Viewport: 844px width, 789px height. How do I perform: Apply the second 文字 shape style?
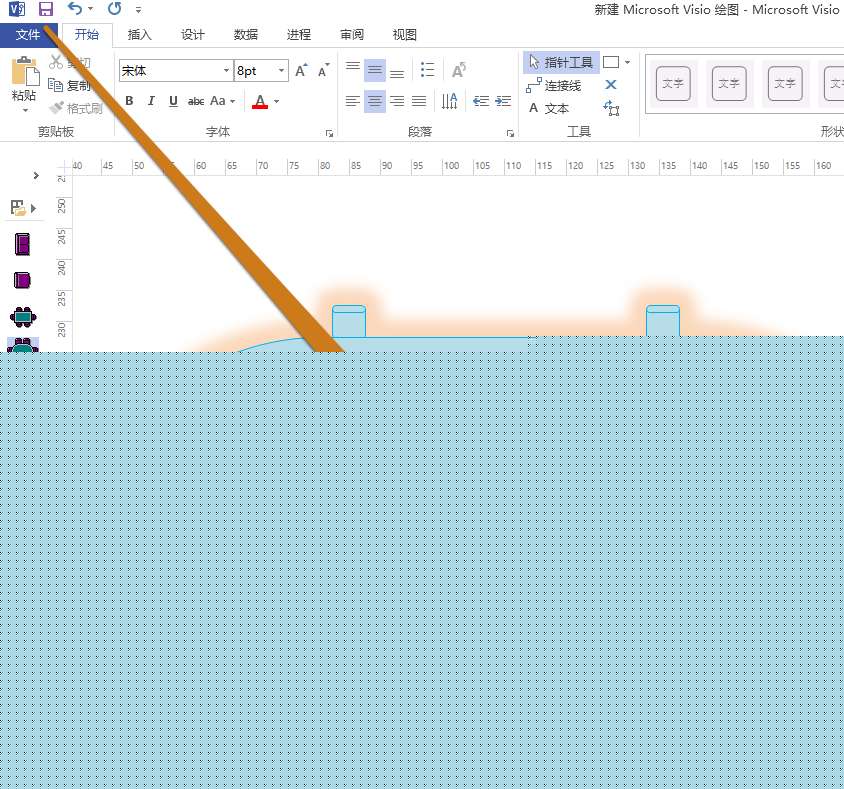729,83
